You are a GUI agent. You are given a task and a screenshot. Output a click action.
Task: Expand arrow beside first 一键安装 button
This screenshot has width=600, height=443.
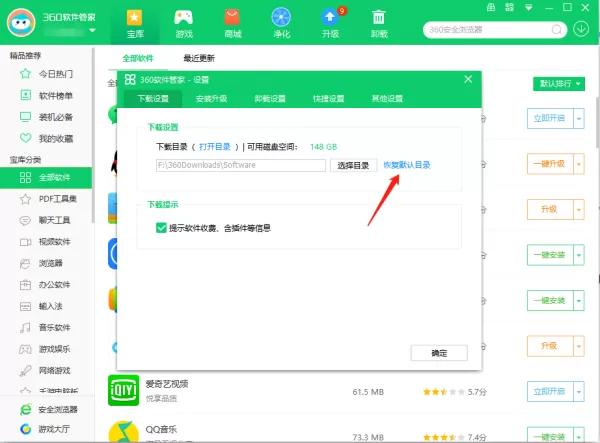point(579,255)
